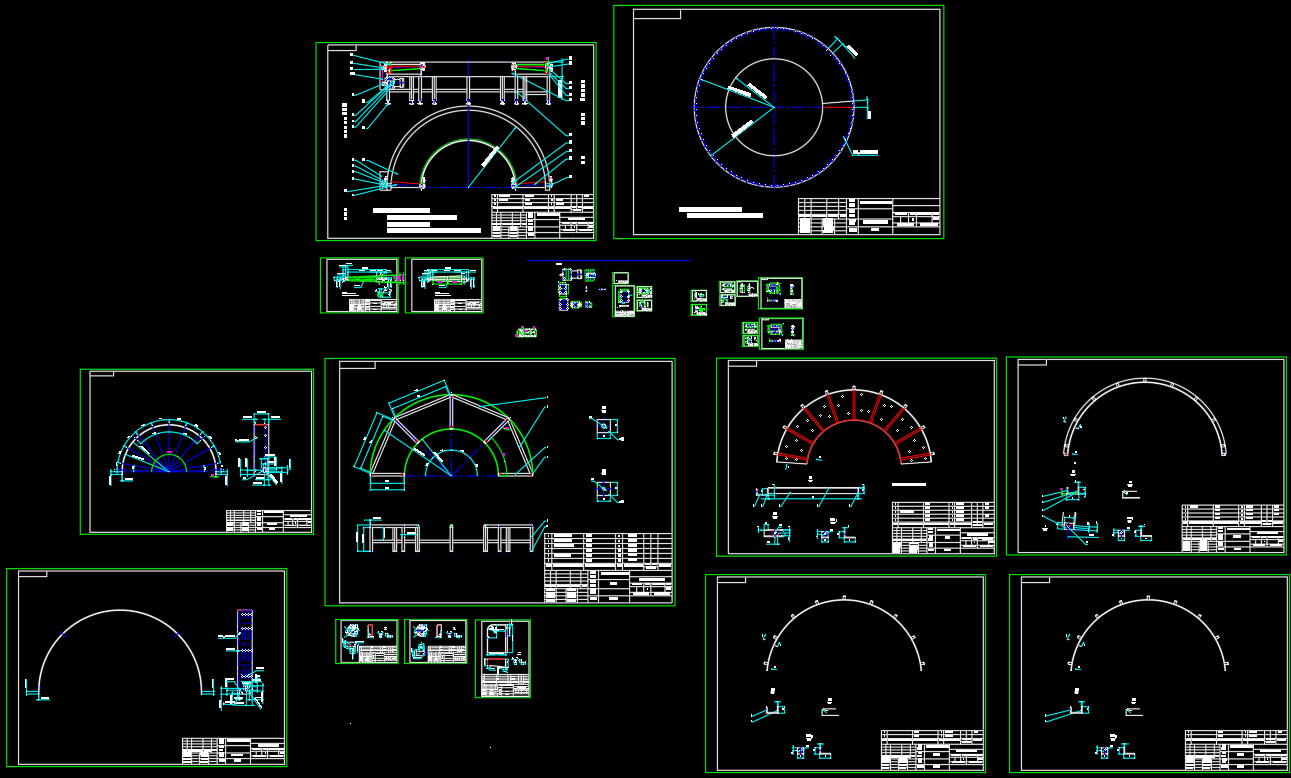The width and height of the screenshot is (1291, 778).
Task: Select the sheet with the full blue dashed circle
Action: coord(778,122)
